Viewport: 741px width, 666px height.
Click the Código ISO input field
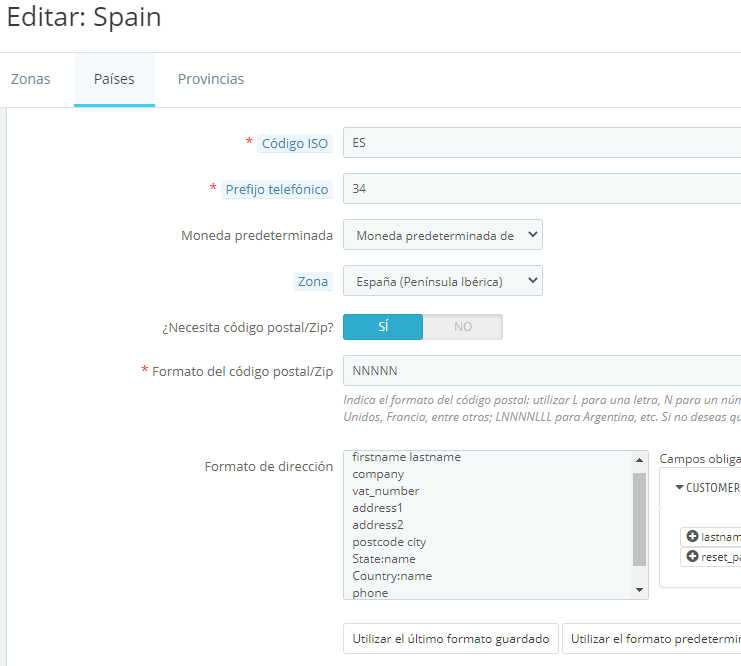[x=542, y=143]
